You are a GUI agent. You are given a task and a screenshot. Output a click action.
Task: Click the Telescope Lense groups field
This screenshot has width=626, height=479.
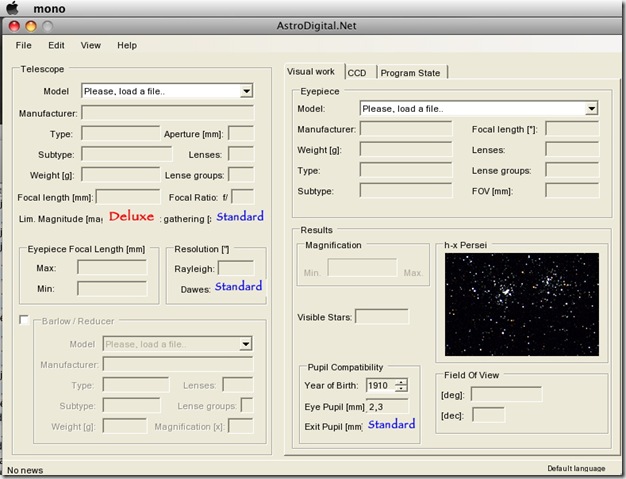(241, 175)
